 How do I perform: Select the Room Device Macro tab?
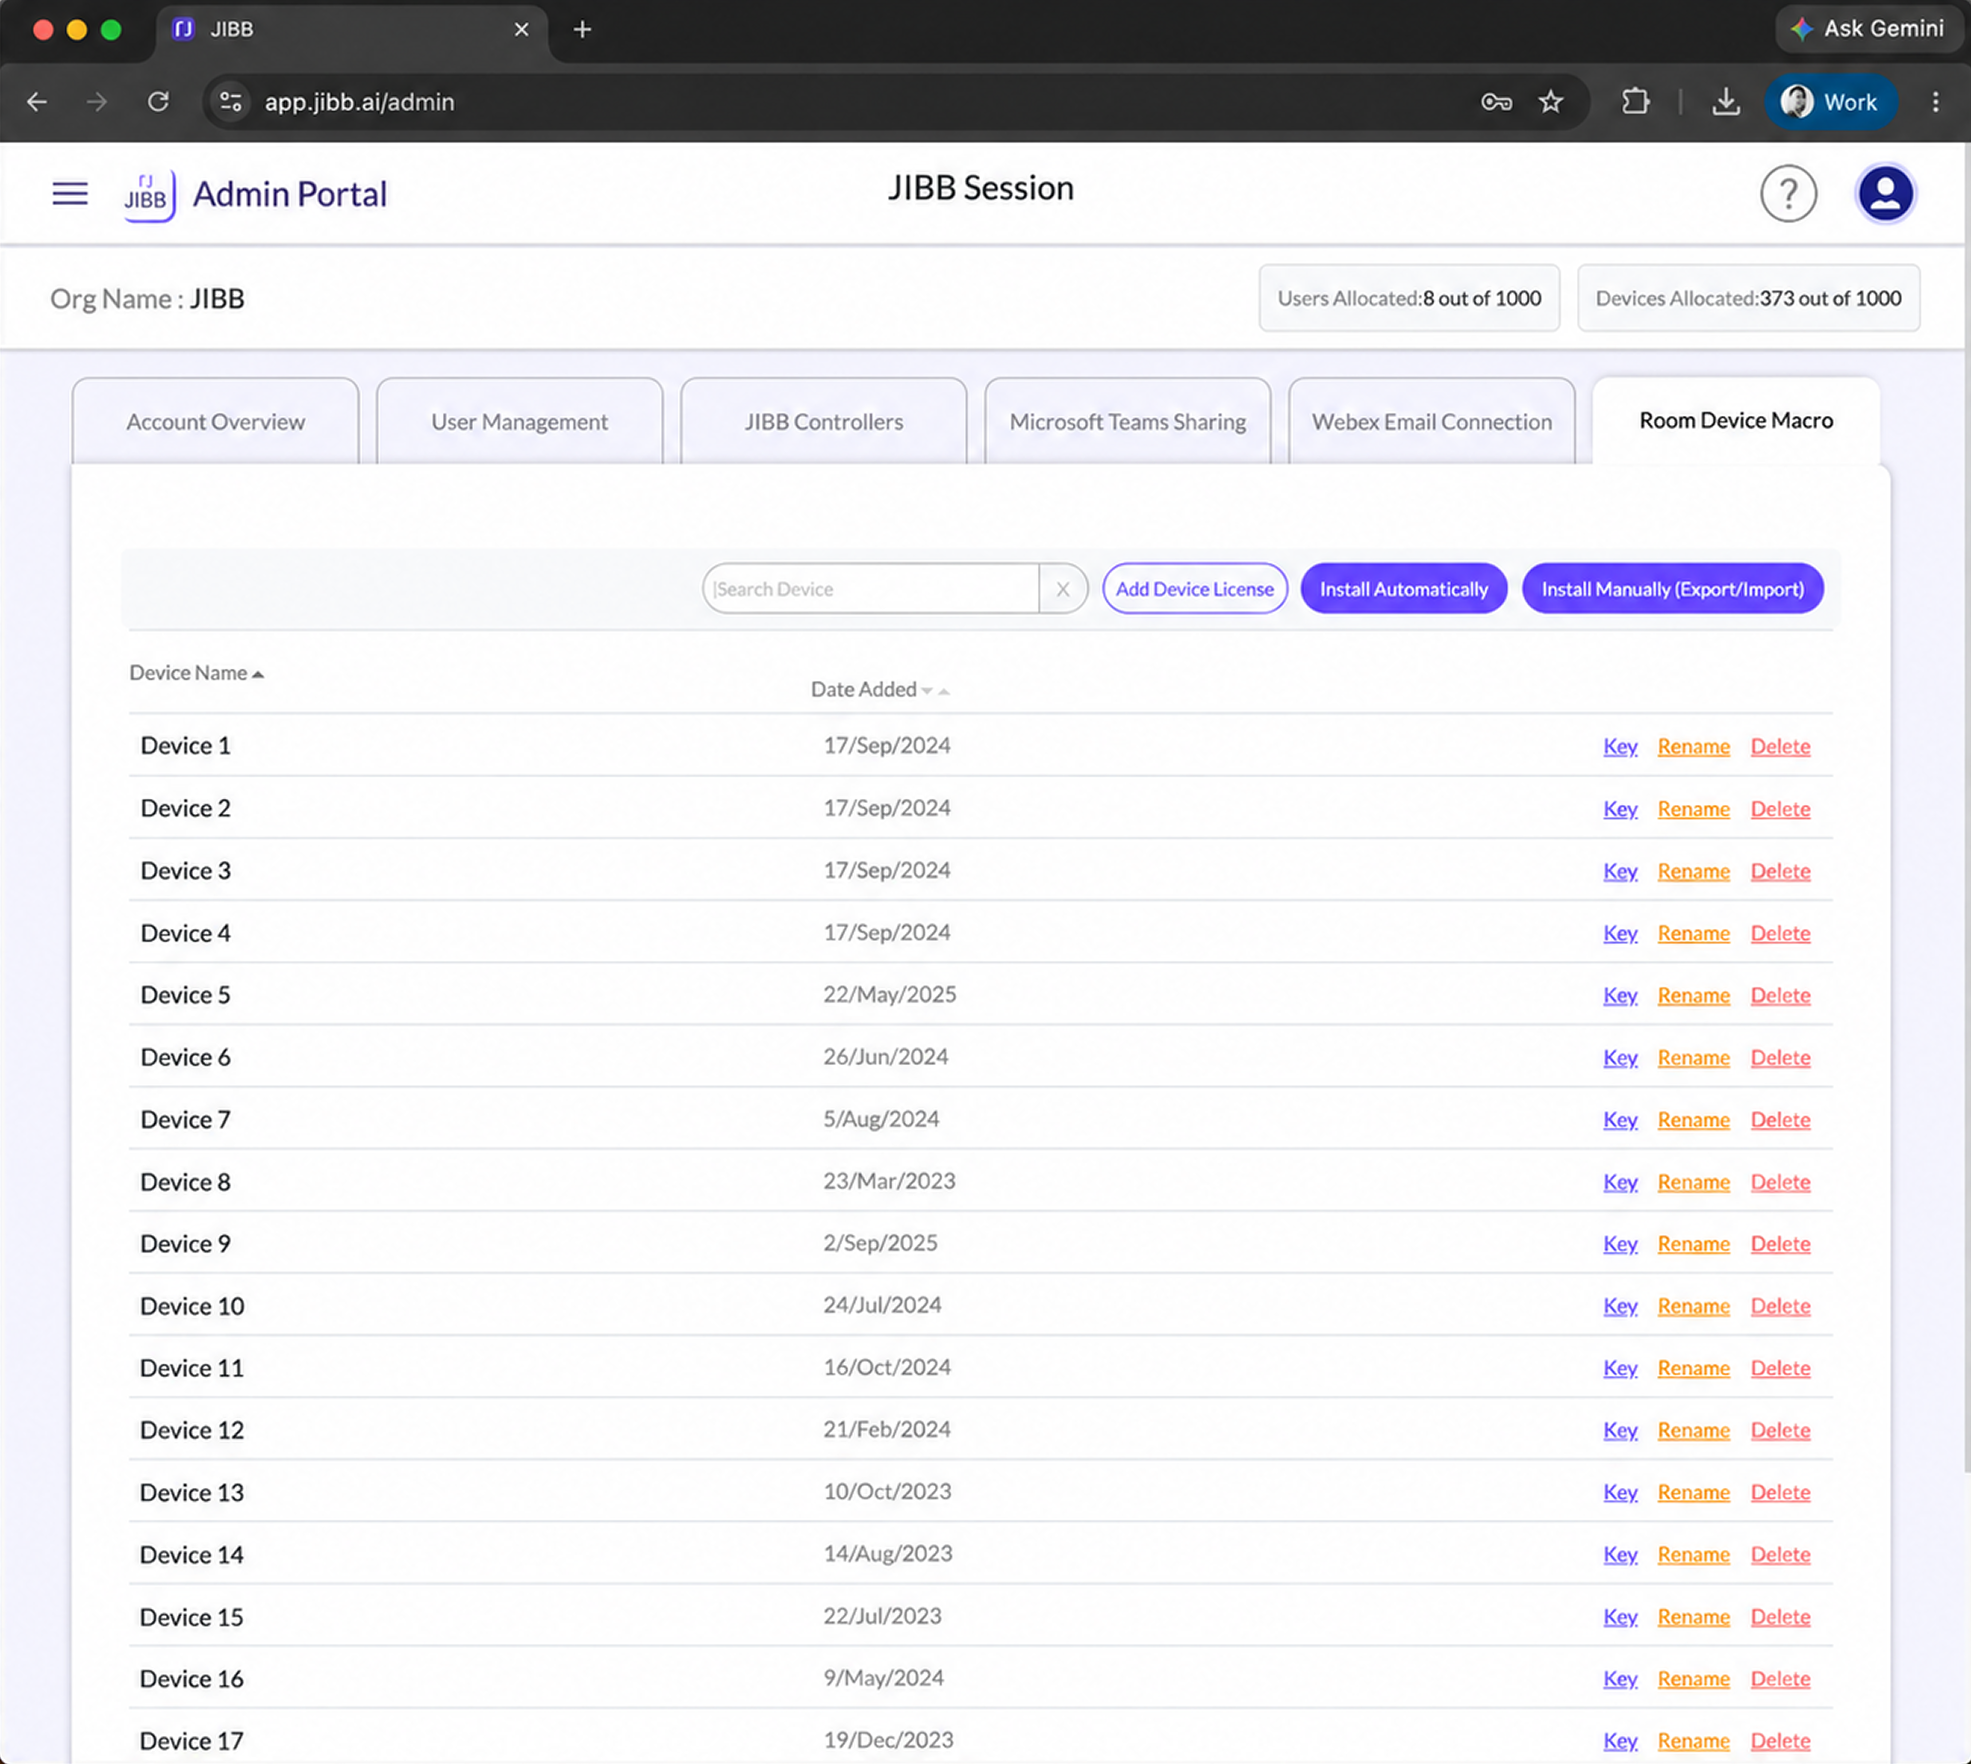(x=1736, y=420)
